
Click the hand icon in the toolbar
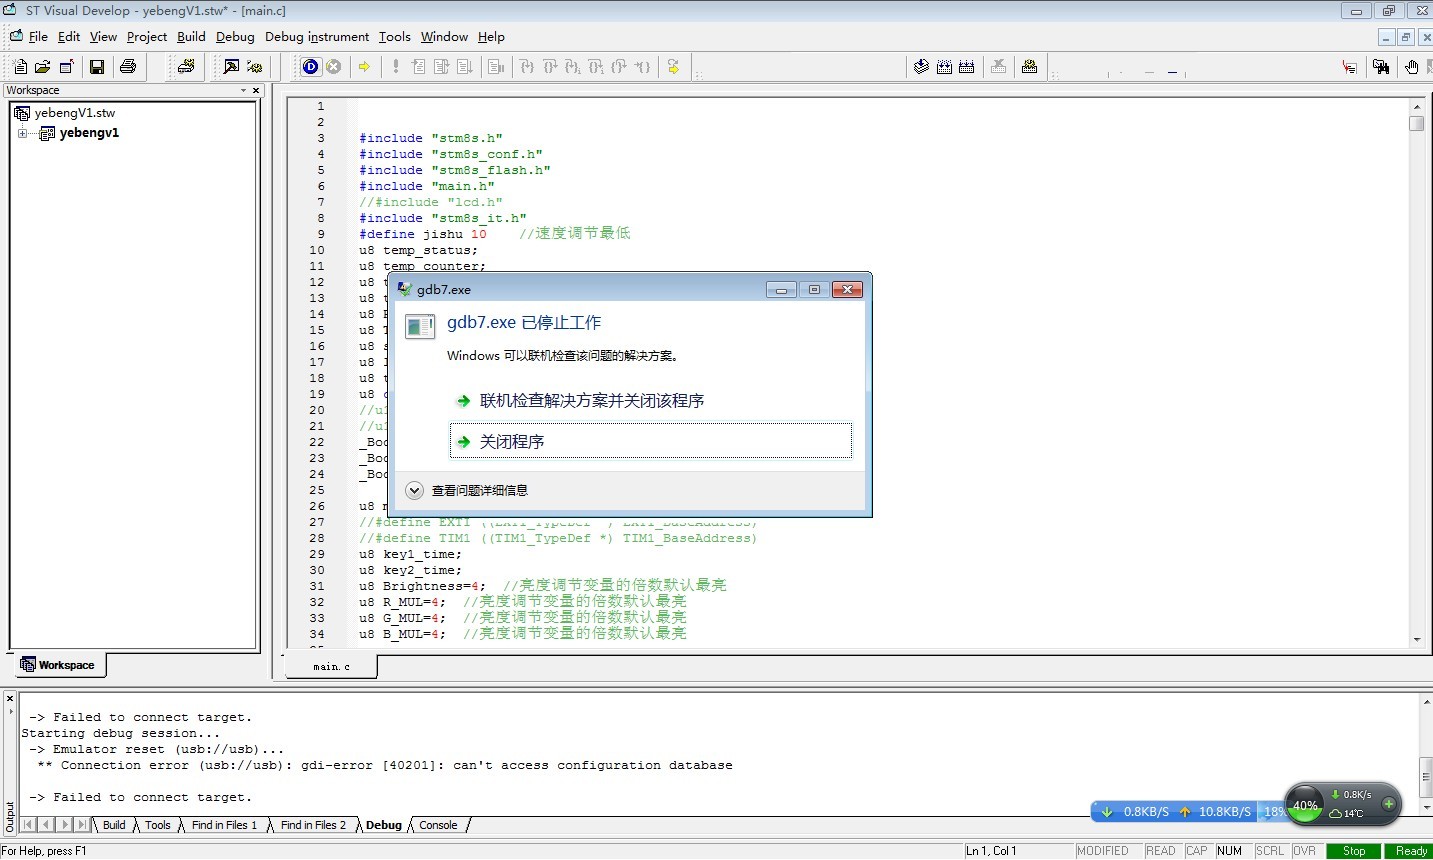[x=1411, y=67]
